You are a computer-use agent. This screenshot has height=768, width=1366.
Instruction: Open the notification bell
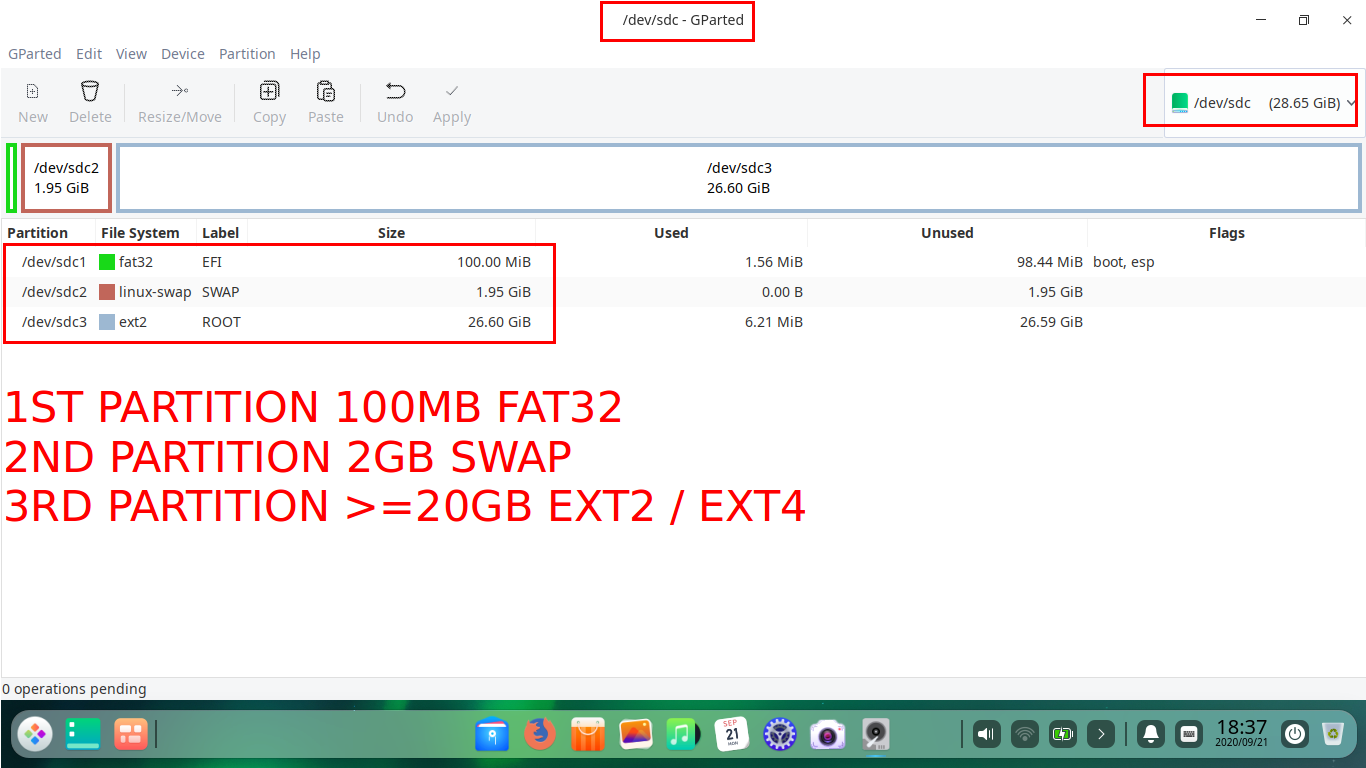(x=1151, y=734)
